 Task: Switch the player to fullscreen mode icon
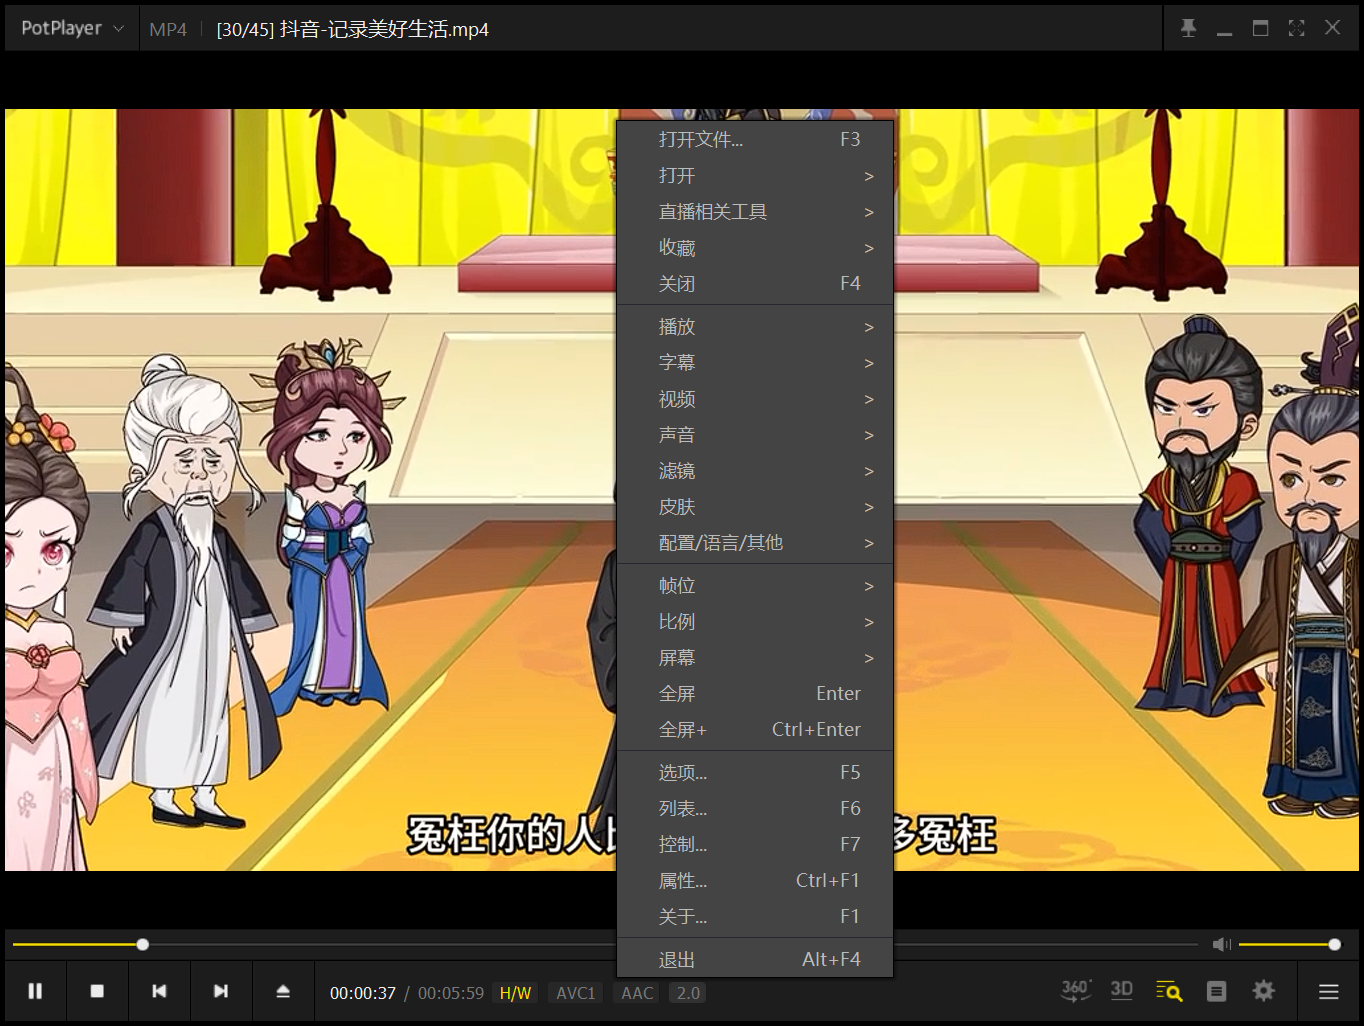coord(1296,28)
